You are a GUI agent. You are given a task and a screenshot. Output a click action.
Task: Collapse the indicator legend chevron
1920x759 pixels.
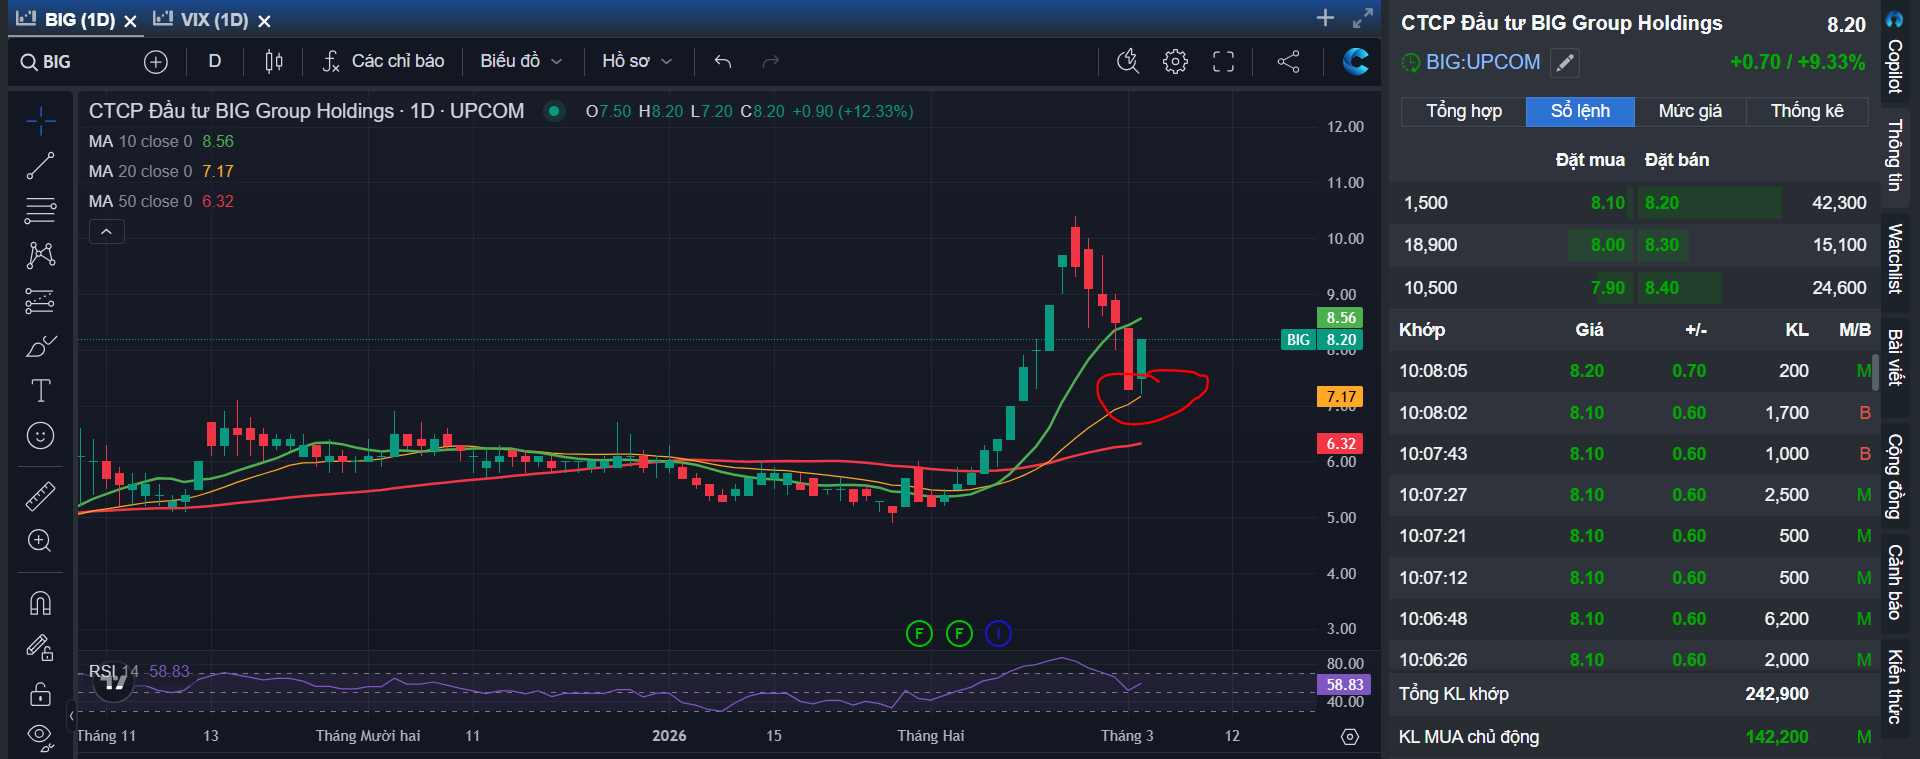click(x=107, y=232)
